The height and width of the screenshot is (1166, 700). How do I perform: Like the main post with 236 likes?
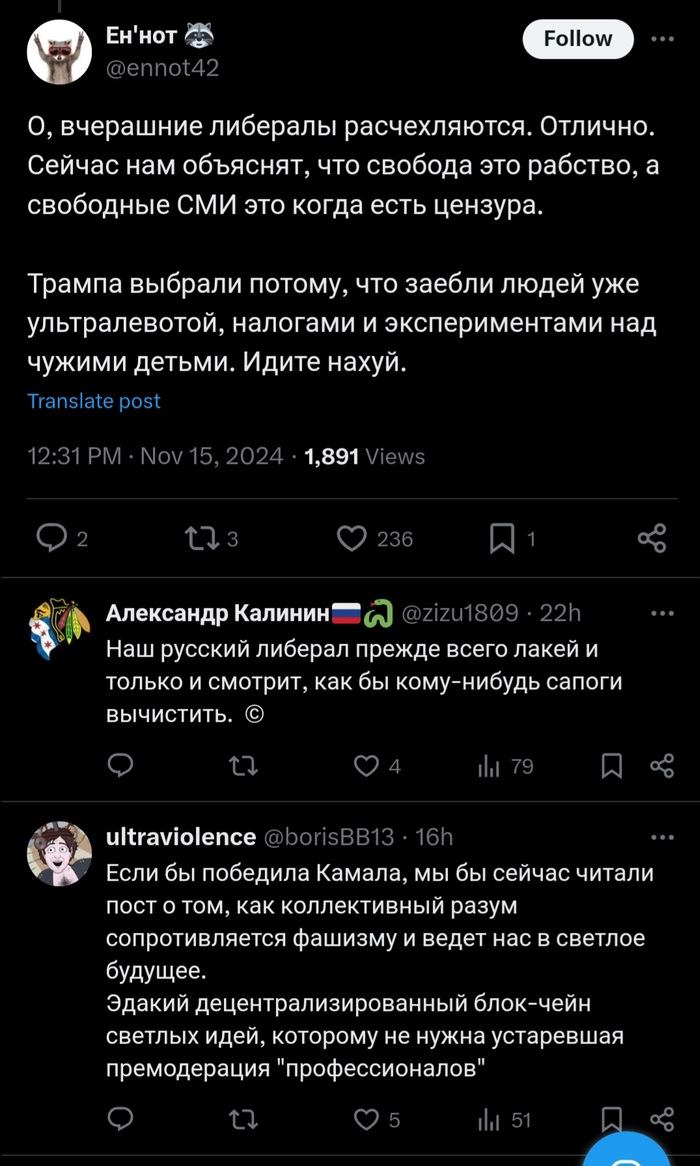[351, 539]
